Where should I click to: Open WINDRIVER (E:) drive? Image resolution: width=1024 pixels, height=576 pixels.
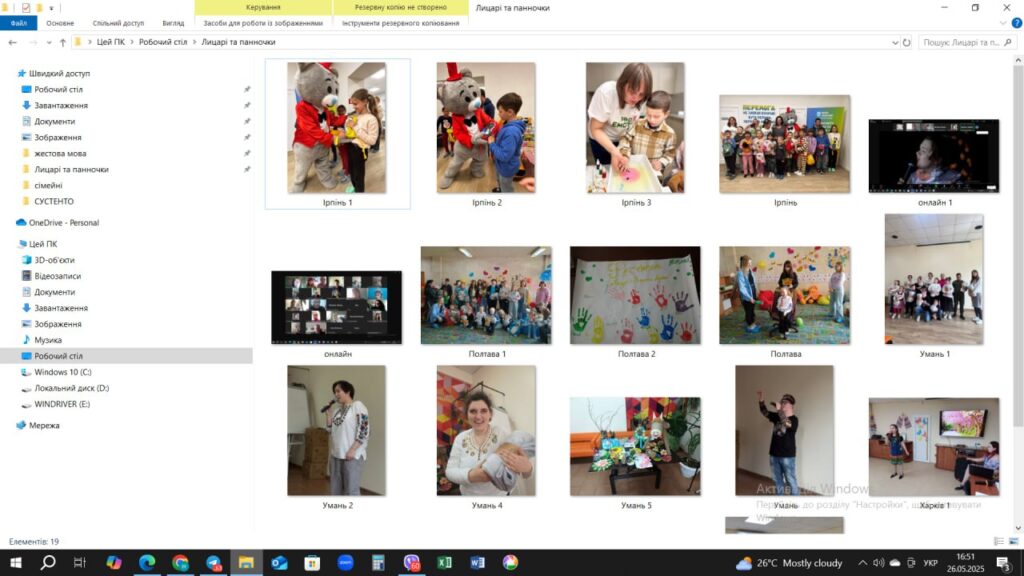coord(62,404)
